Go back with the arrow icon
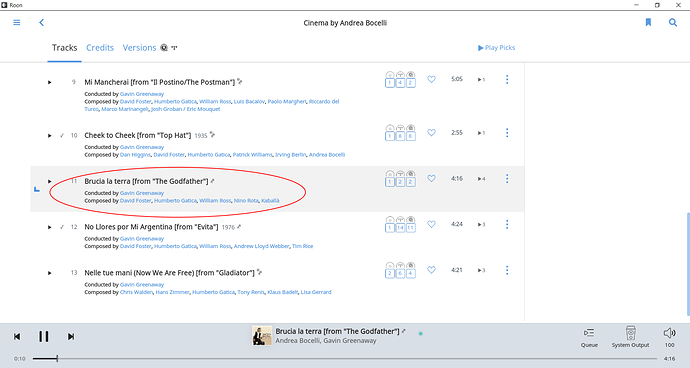 point(41,22)
